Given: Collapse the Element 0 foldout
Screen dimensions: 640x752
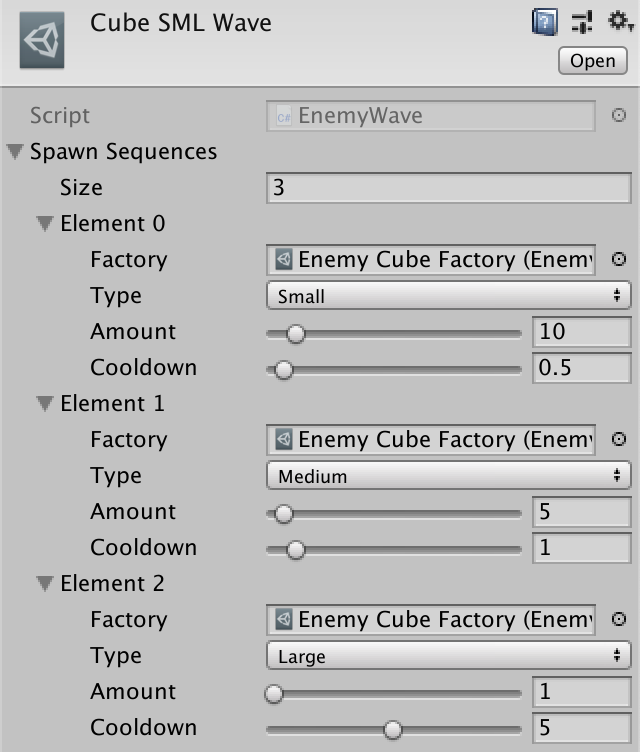Looking at the screenshot, I should tap(45, 224).
